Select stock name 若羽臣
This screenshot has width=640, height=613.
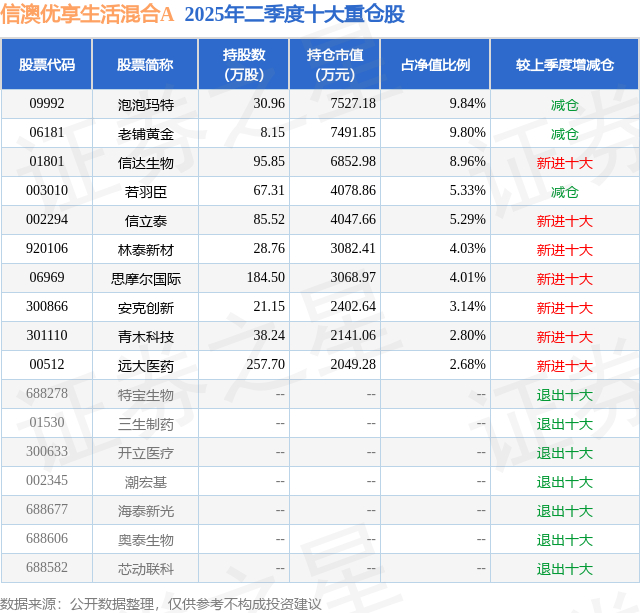pyautogui.click(x=146, y=192)
